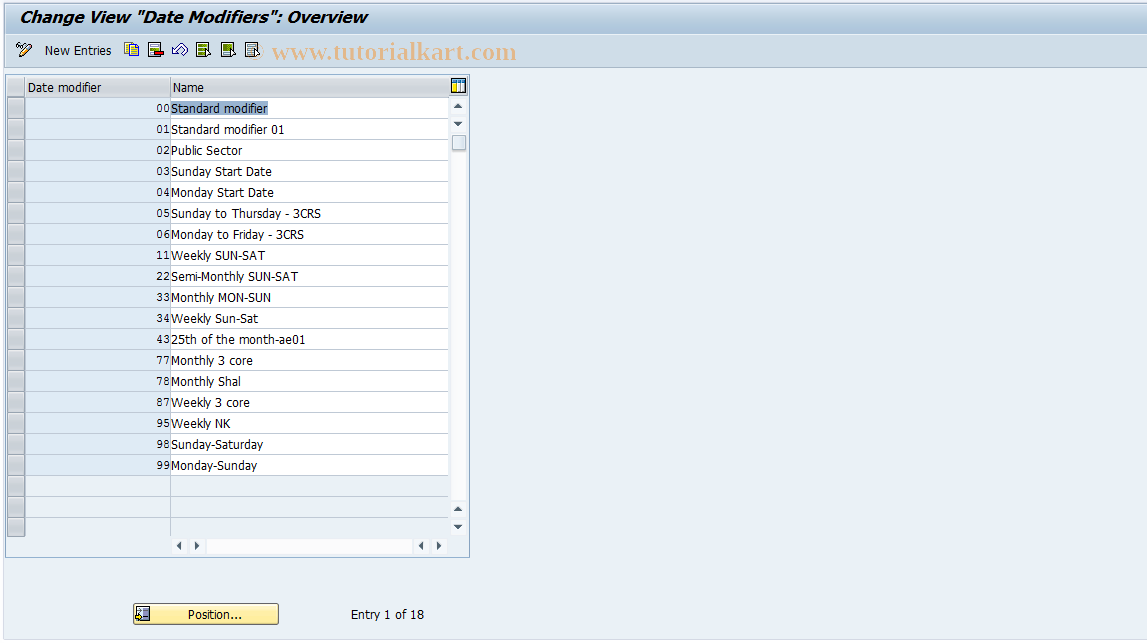Select row marker for Monday-Sunday
This screenshot has width=1147, height=643.
[16, 465]
